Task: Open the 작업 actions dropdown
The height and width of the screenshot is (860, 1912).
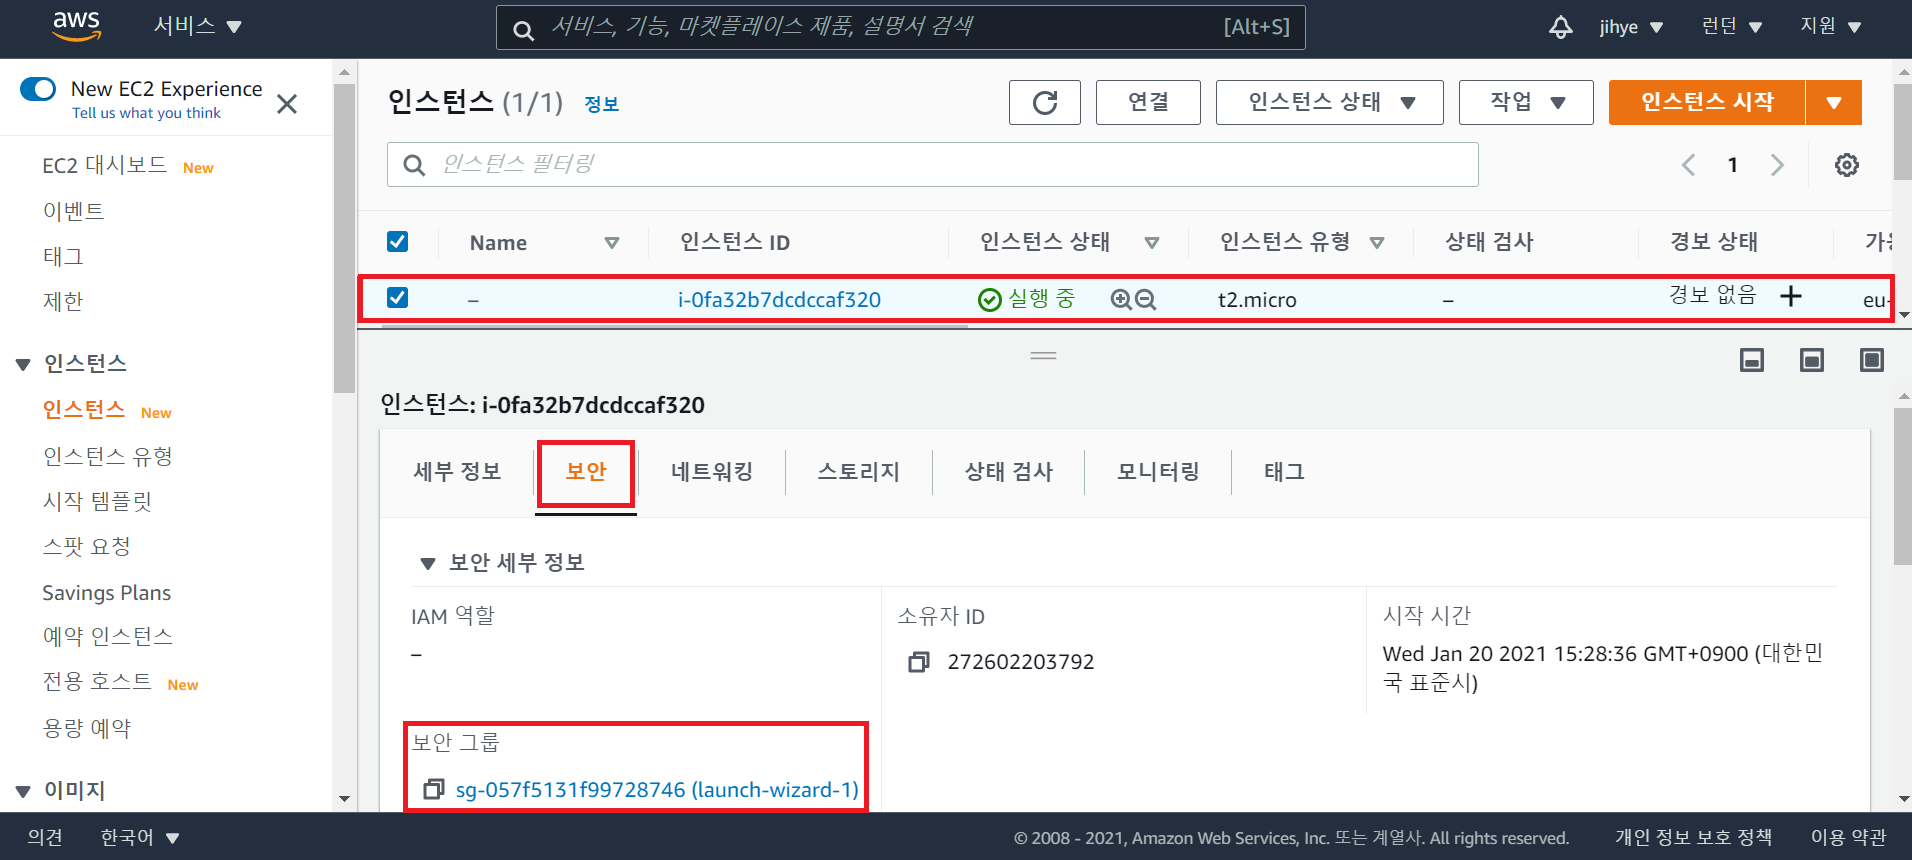Action: [x=1526, y=102]
